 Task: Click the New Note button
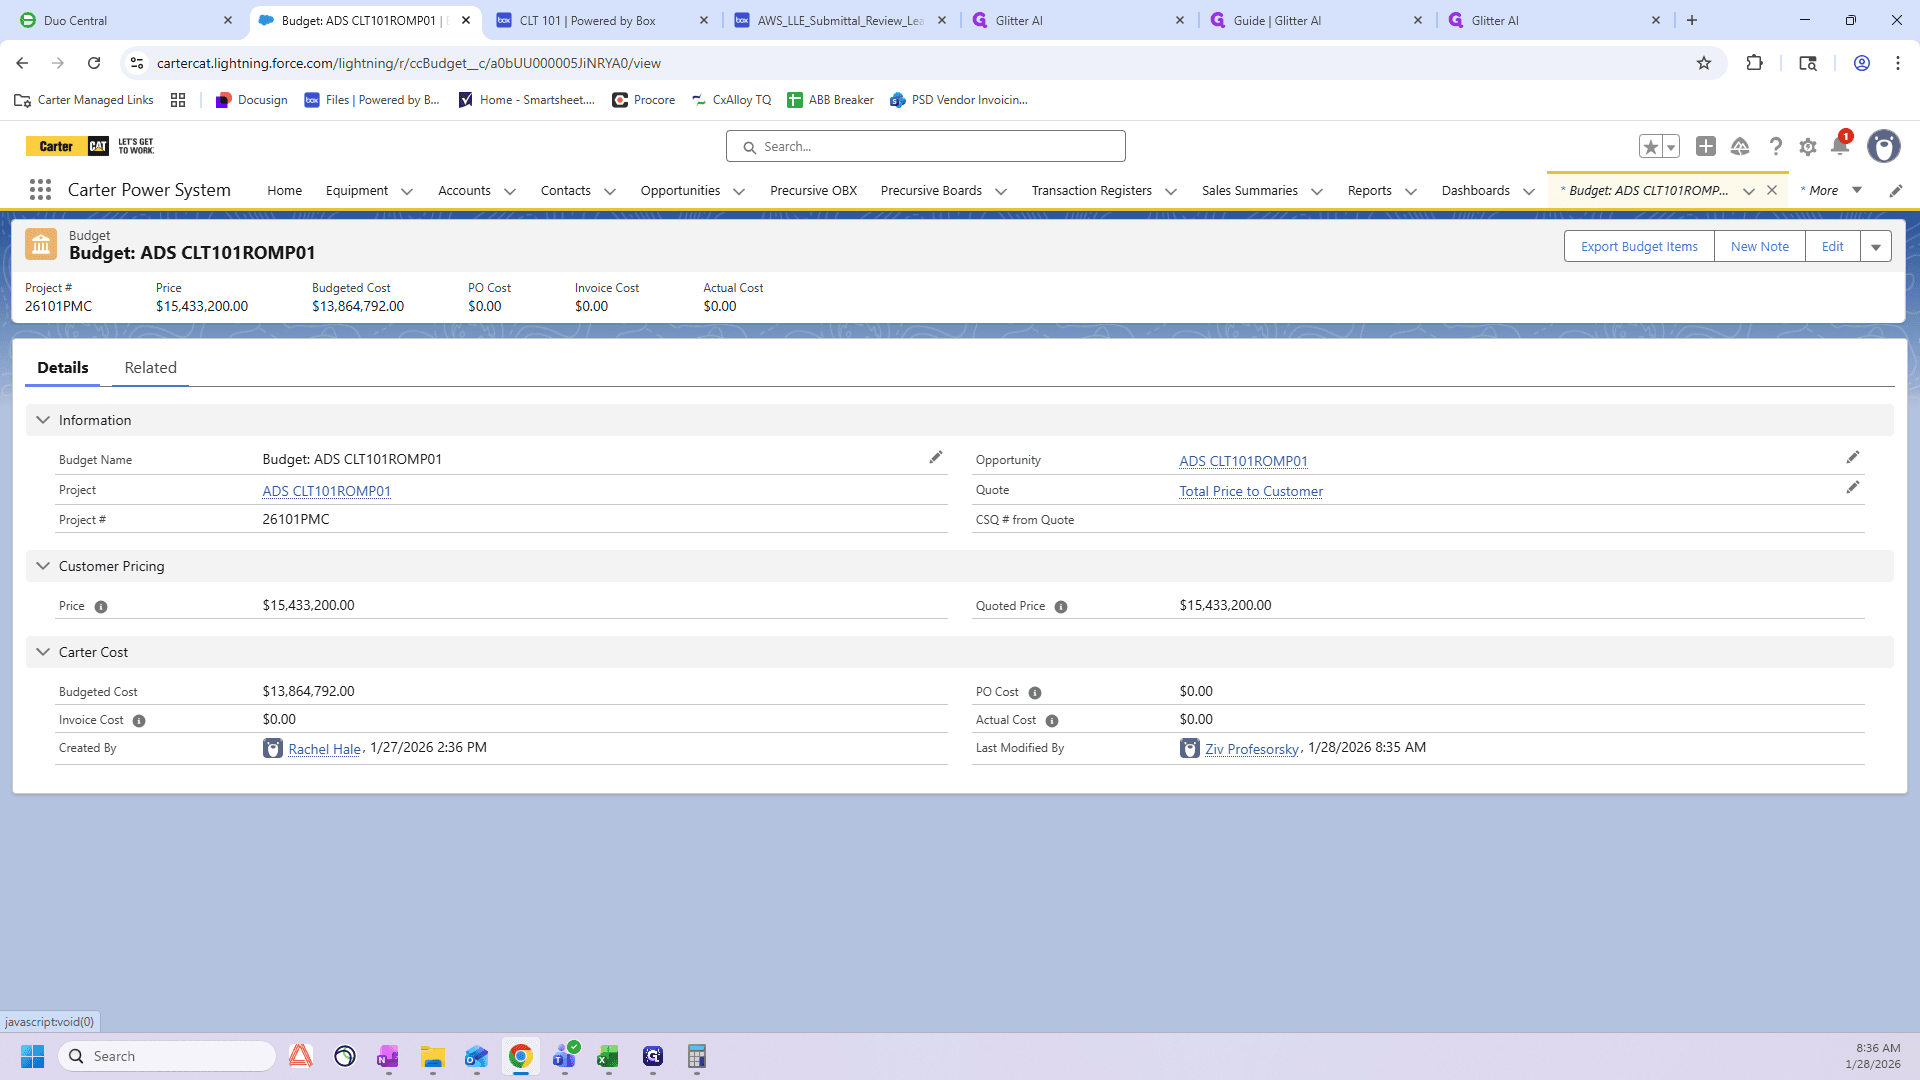(x=1760, y=247)
